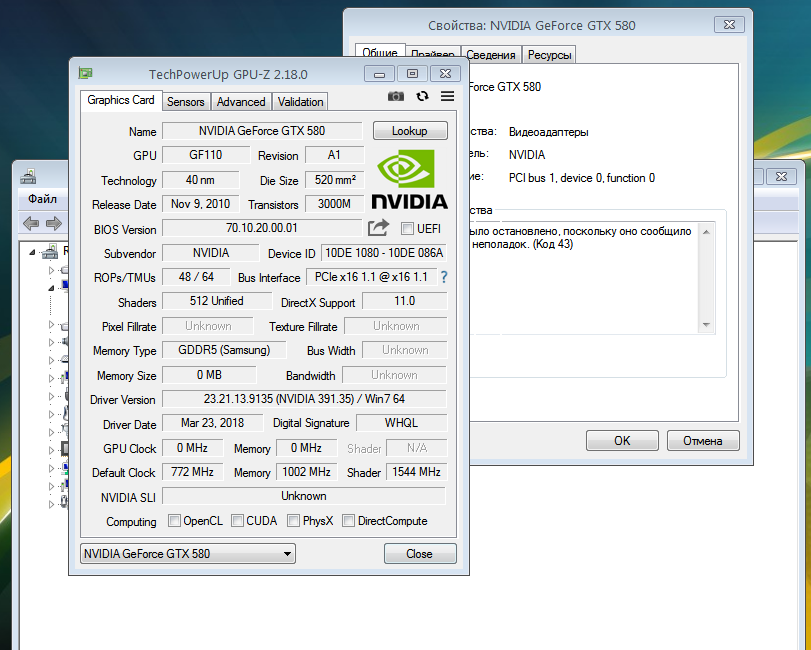Click the GPU-Z Close button

click(420, 554)
